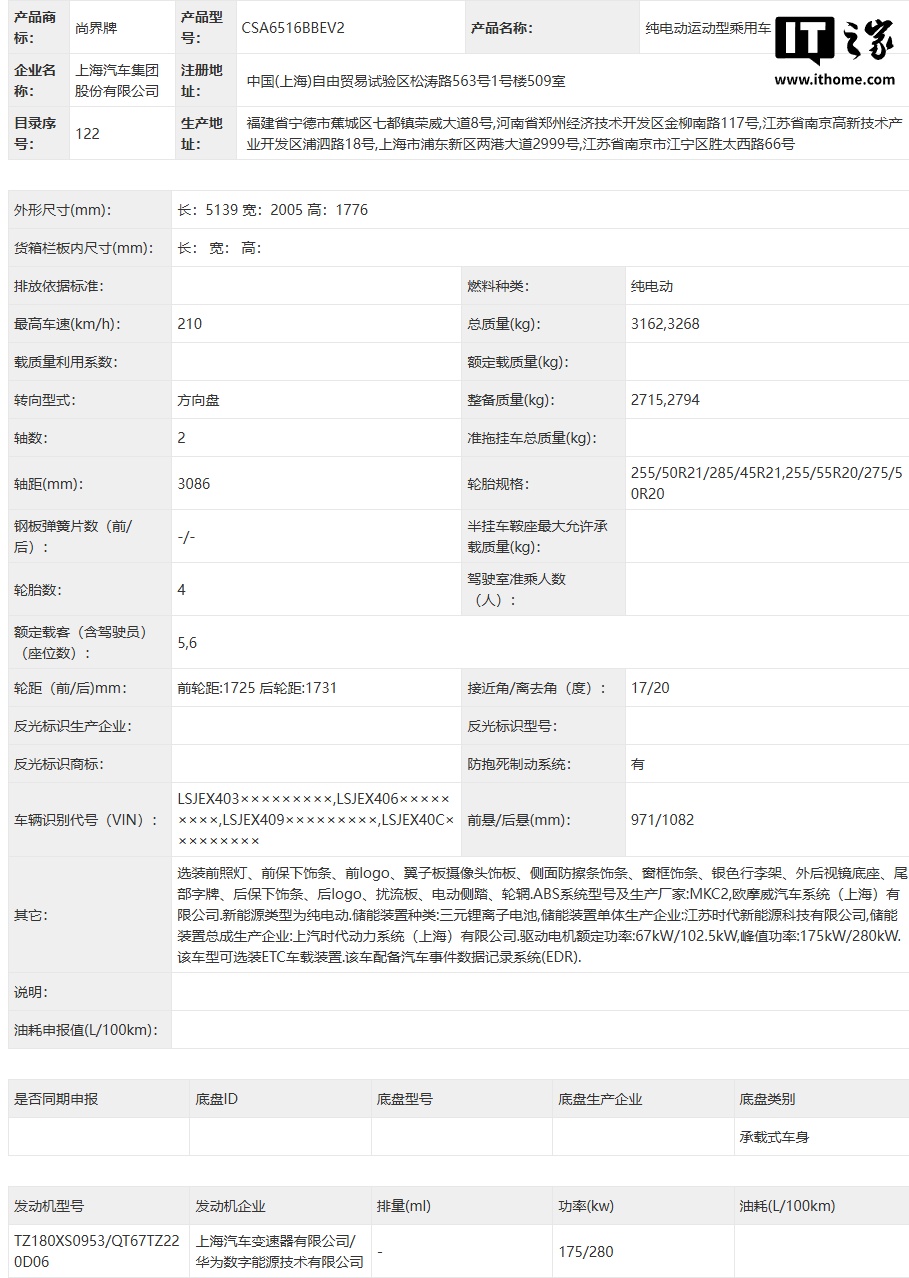Click total mass value 3162,3268
Viewport: 909px width, 1278px height.
point(665,324)
